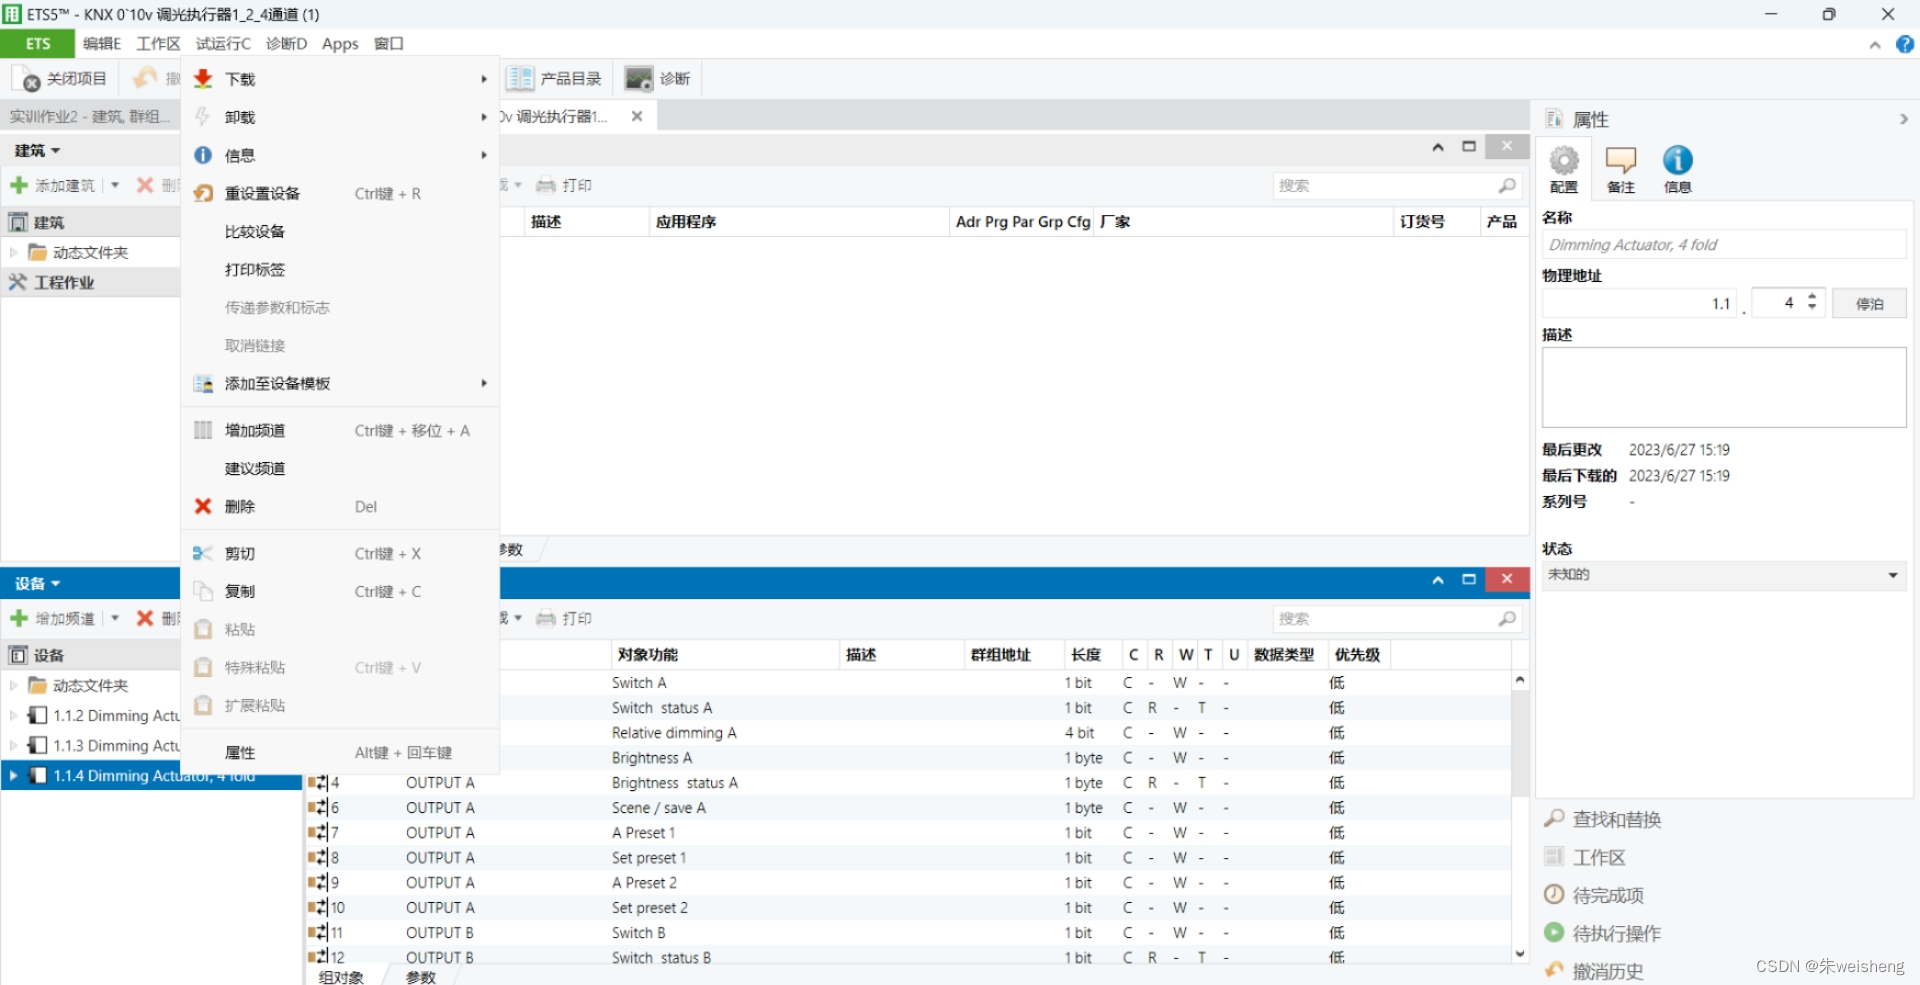1920x985 pixels.
Task: Click the 复制 copy icon
Action: (x=203, y=591)
